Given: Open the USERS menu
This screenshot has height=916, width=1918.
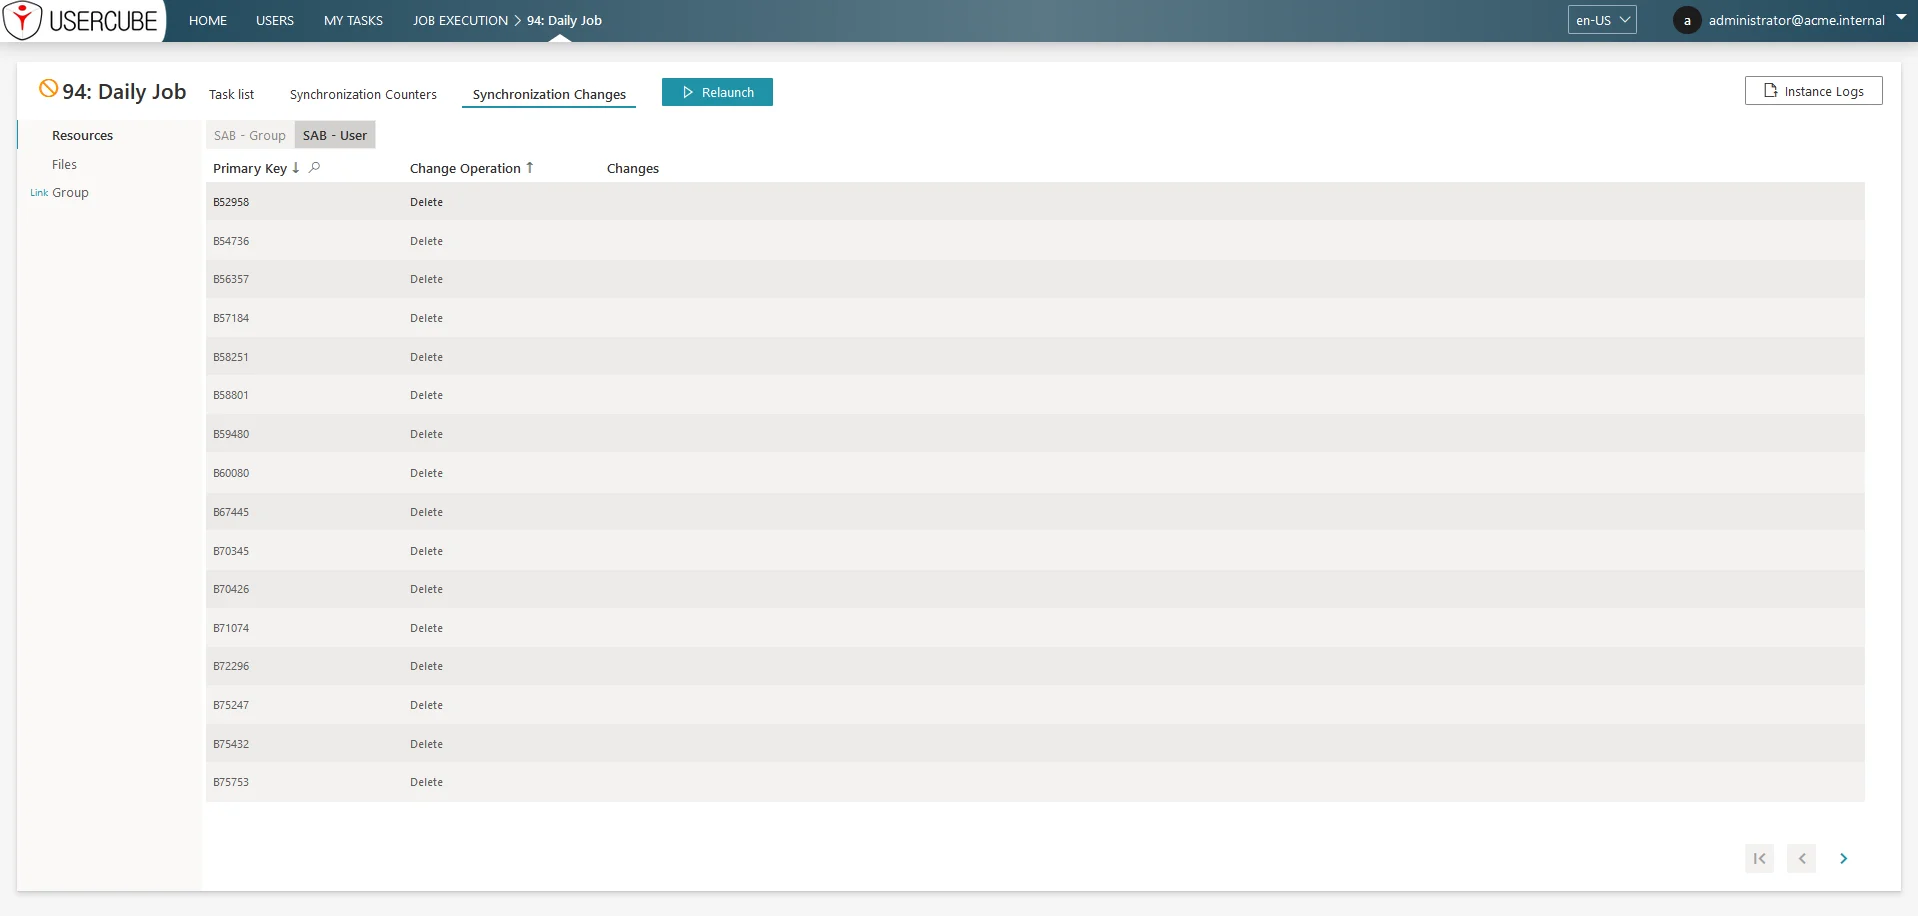Looking at the screenshot, I should [x=275, y=20].
